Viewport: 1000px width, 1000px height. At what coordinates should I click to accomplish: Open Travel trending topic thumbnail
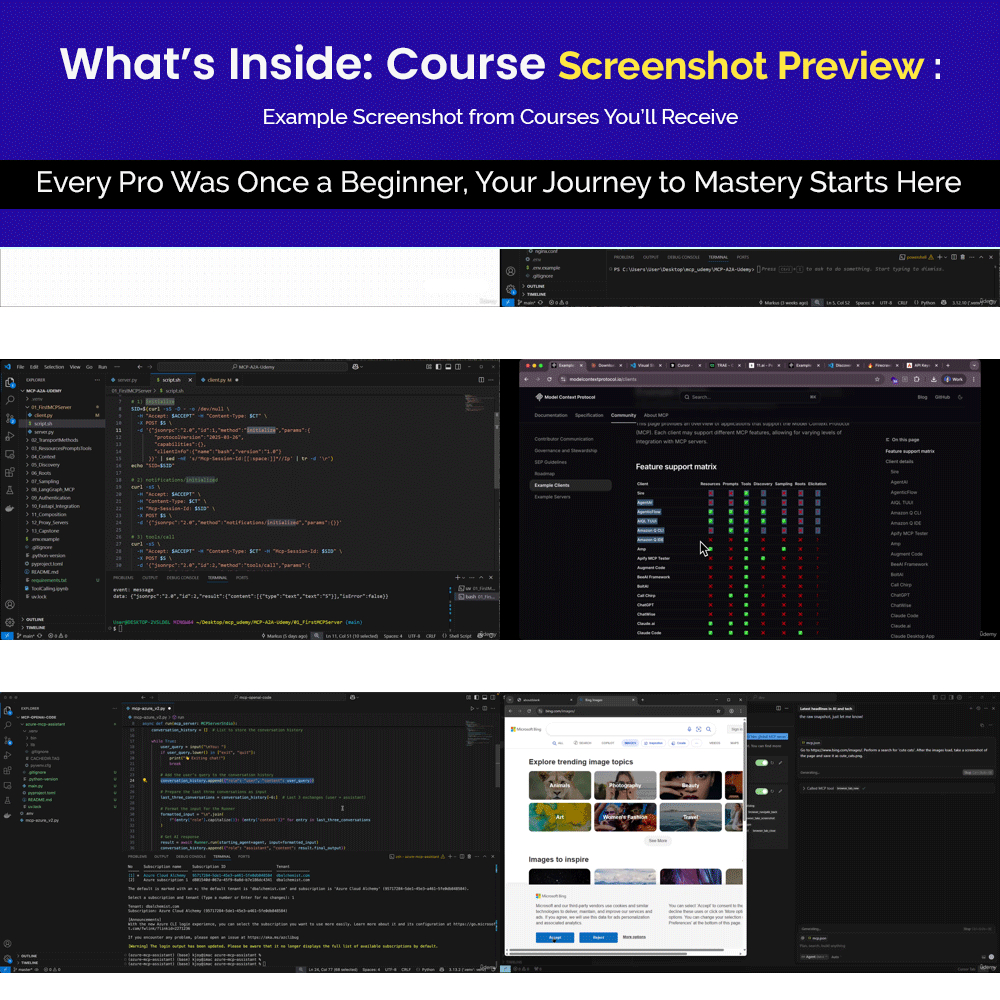[x=691, y=817]
